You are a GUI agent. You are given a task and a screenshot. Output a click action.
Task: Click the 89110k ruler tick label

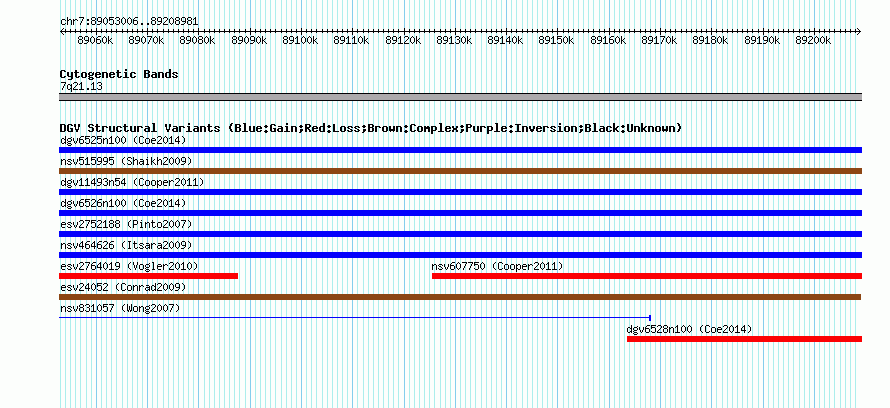(x=351, y=40)
